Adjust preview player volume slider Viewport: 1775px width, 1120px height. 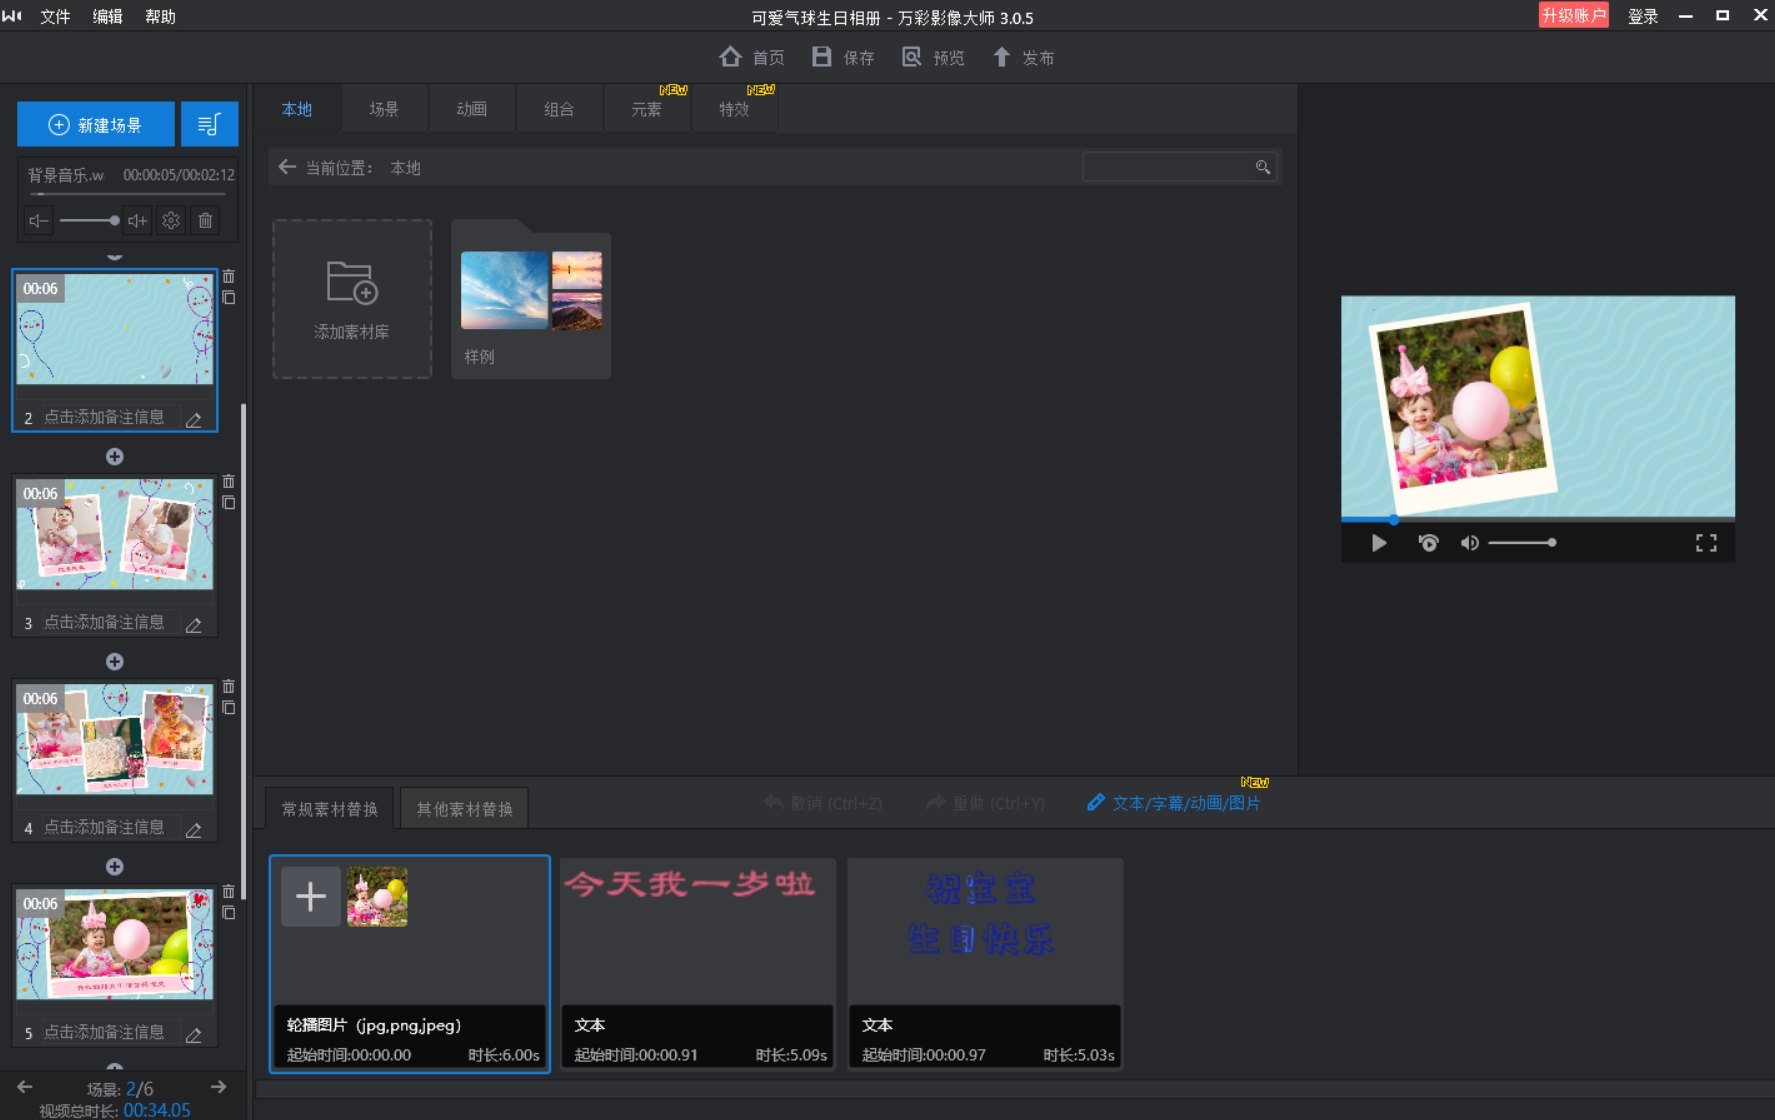point(1521,543)
